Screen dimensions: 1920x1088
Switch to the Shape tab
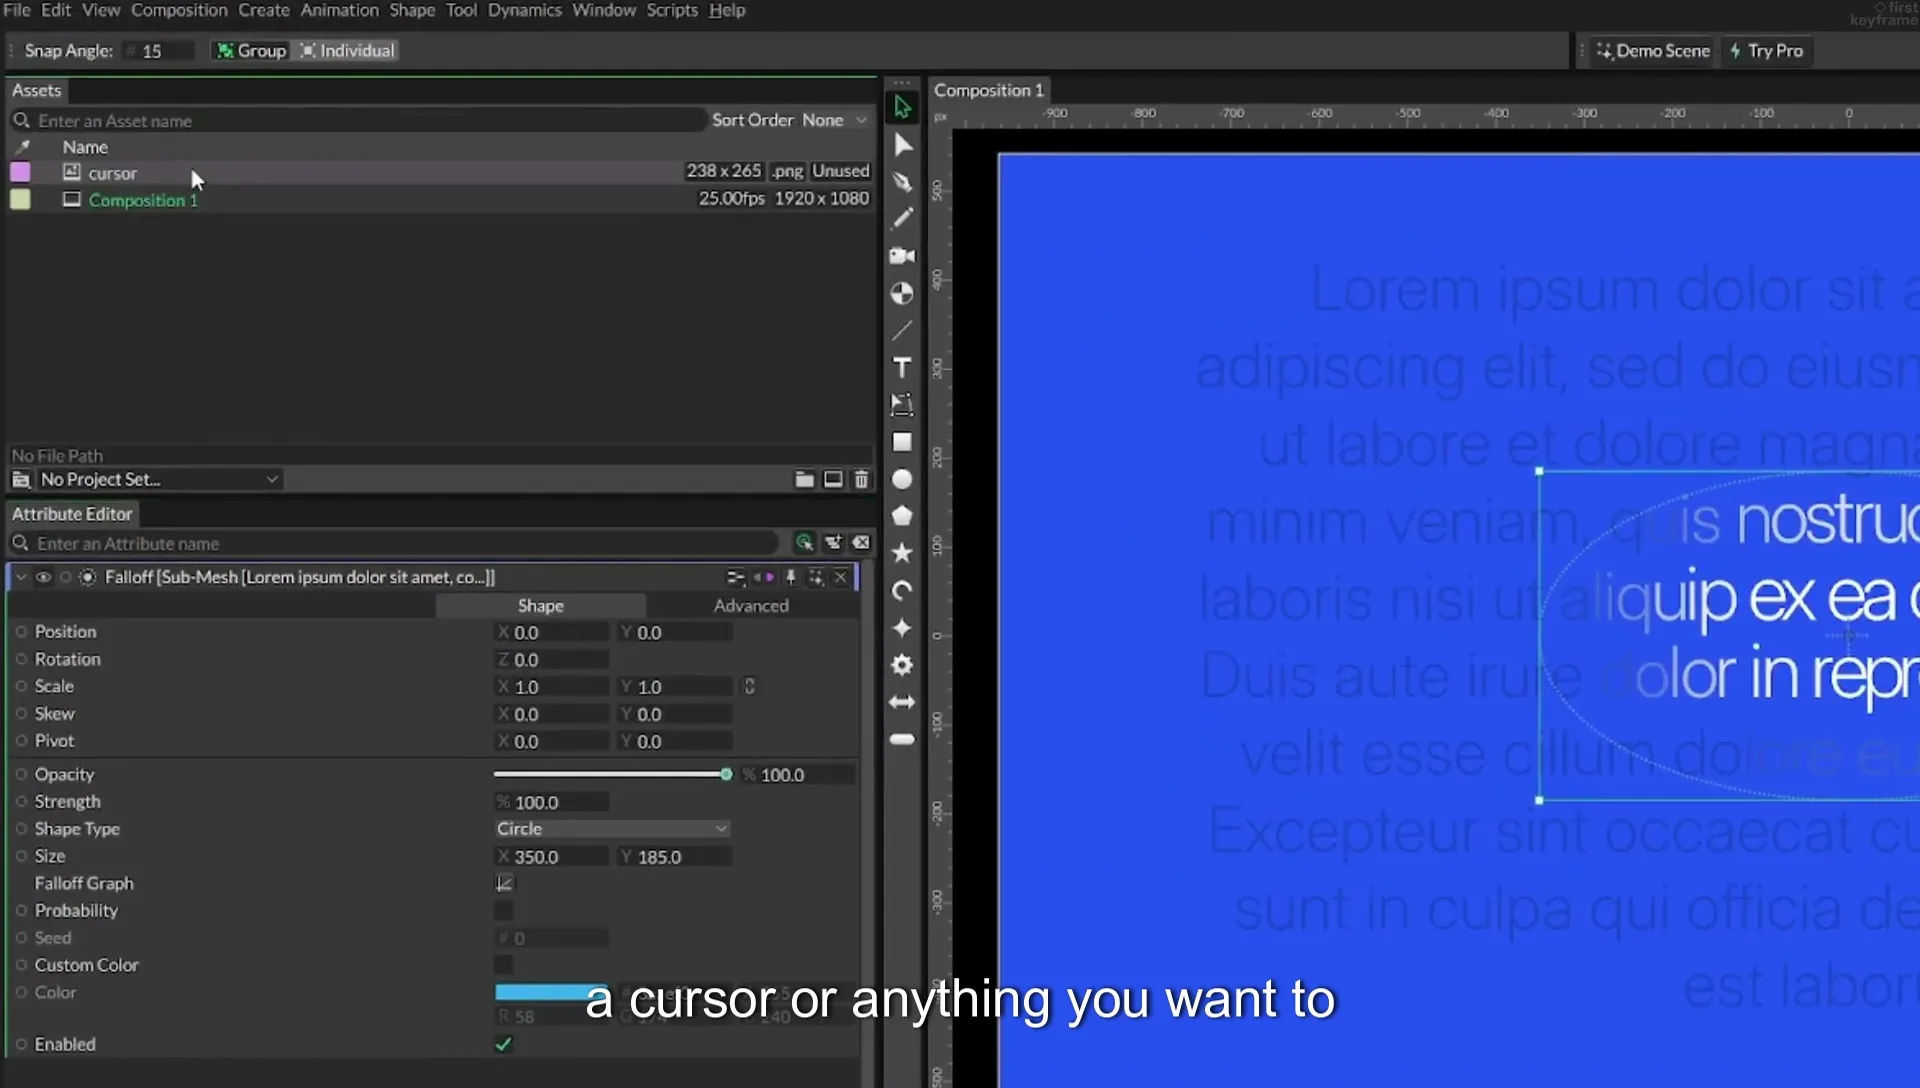tap(540, 605)
